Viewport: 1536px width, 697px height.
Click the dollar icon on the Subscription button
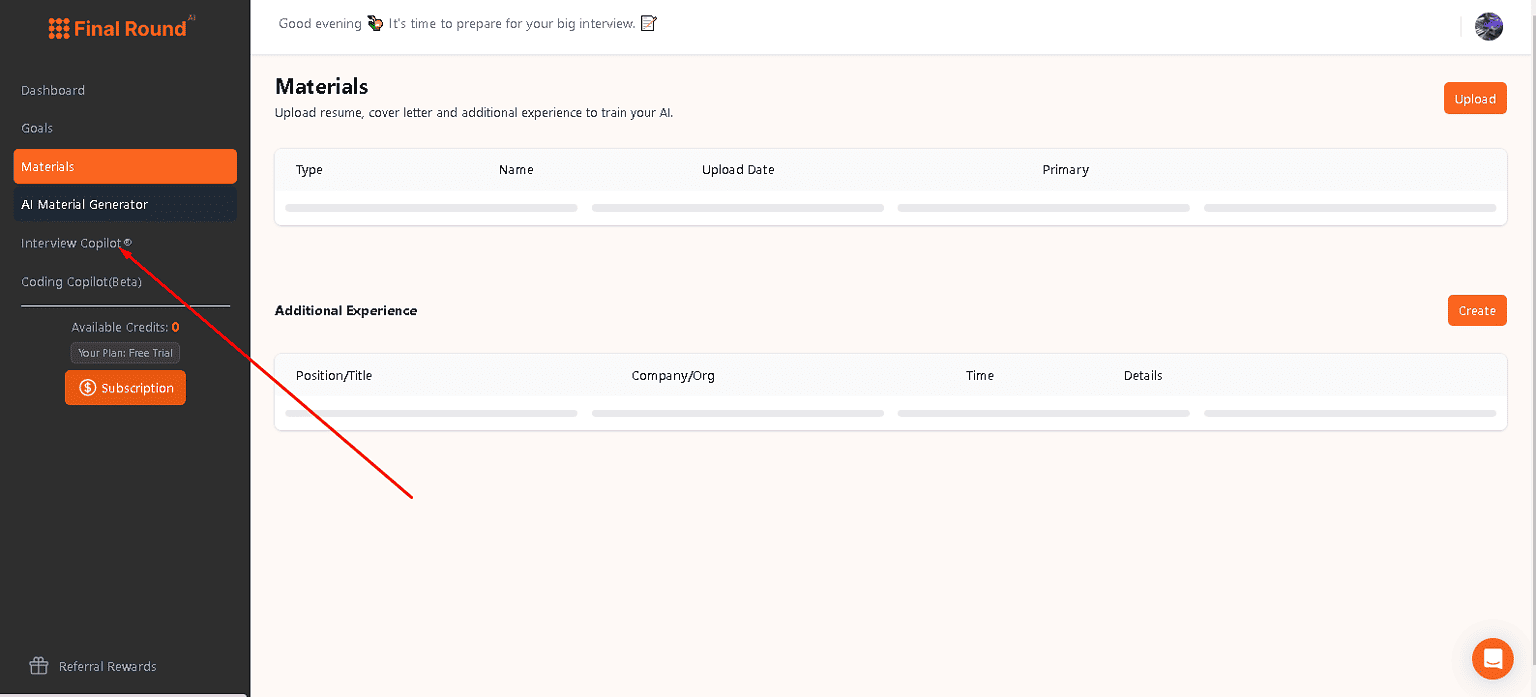[86, 388]
